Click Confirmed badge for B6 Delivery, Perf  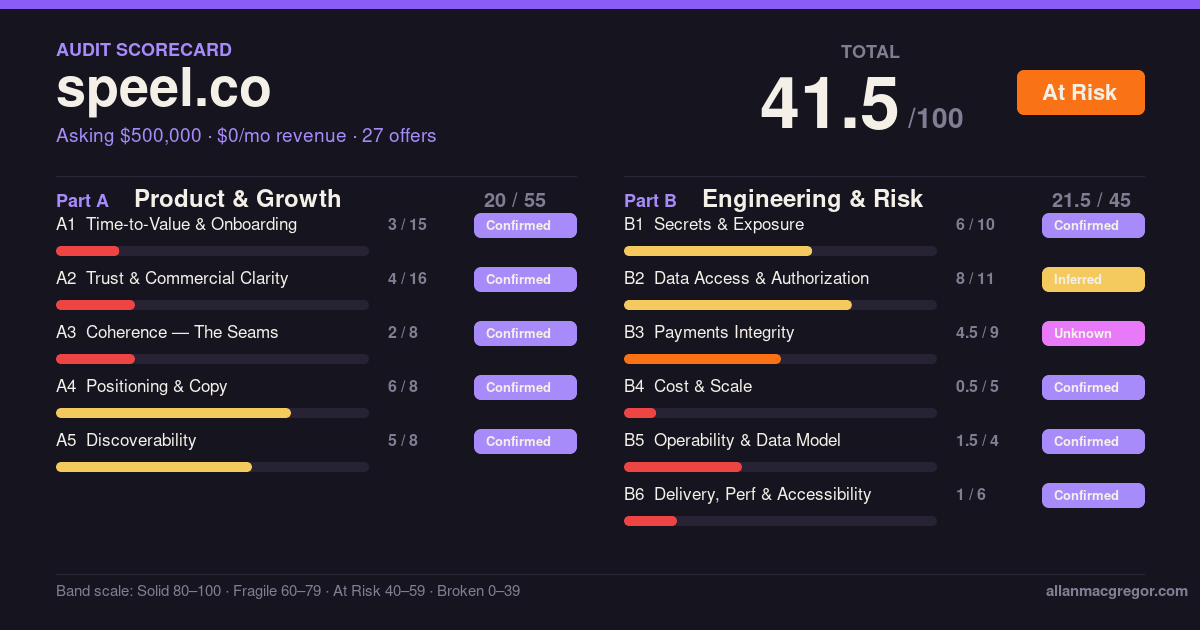(1093, 495)
